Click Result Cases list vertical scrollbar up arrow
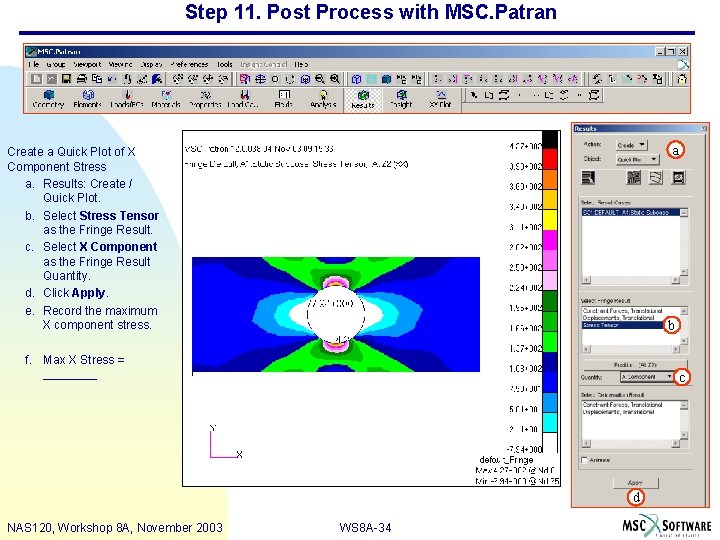This screenshot has width=720, height=540. coord(684,213)
